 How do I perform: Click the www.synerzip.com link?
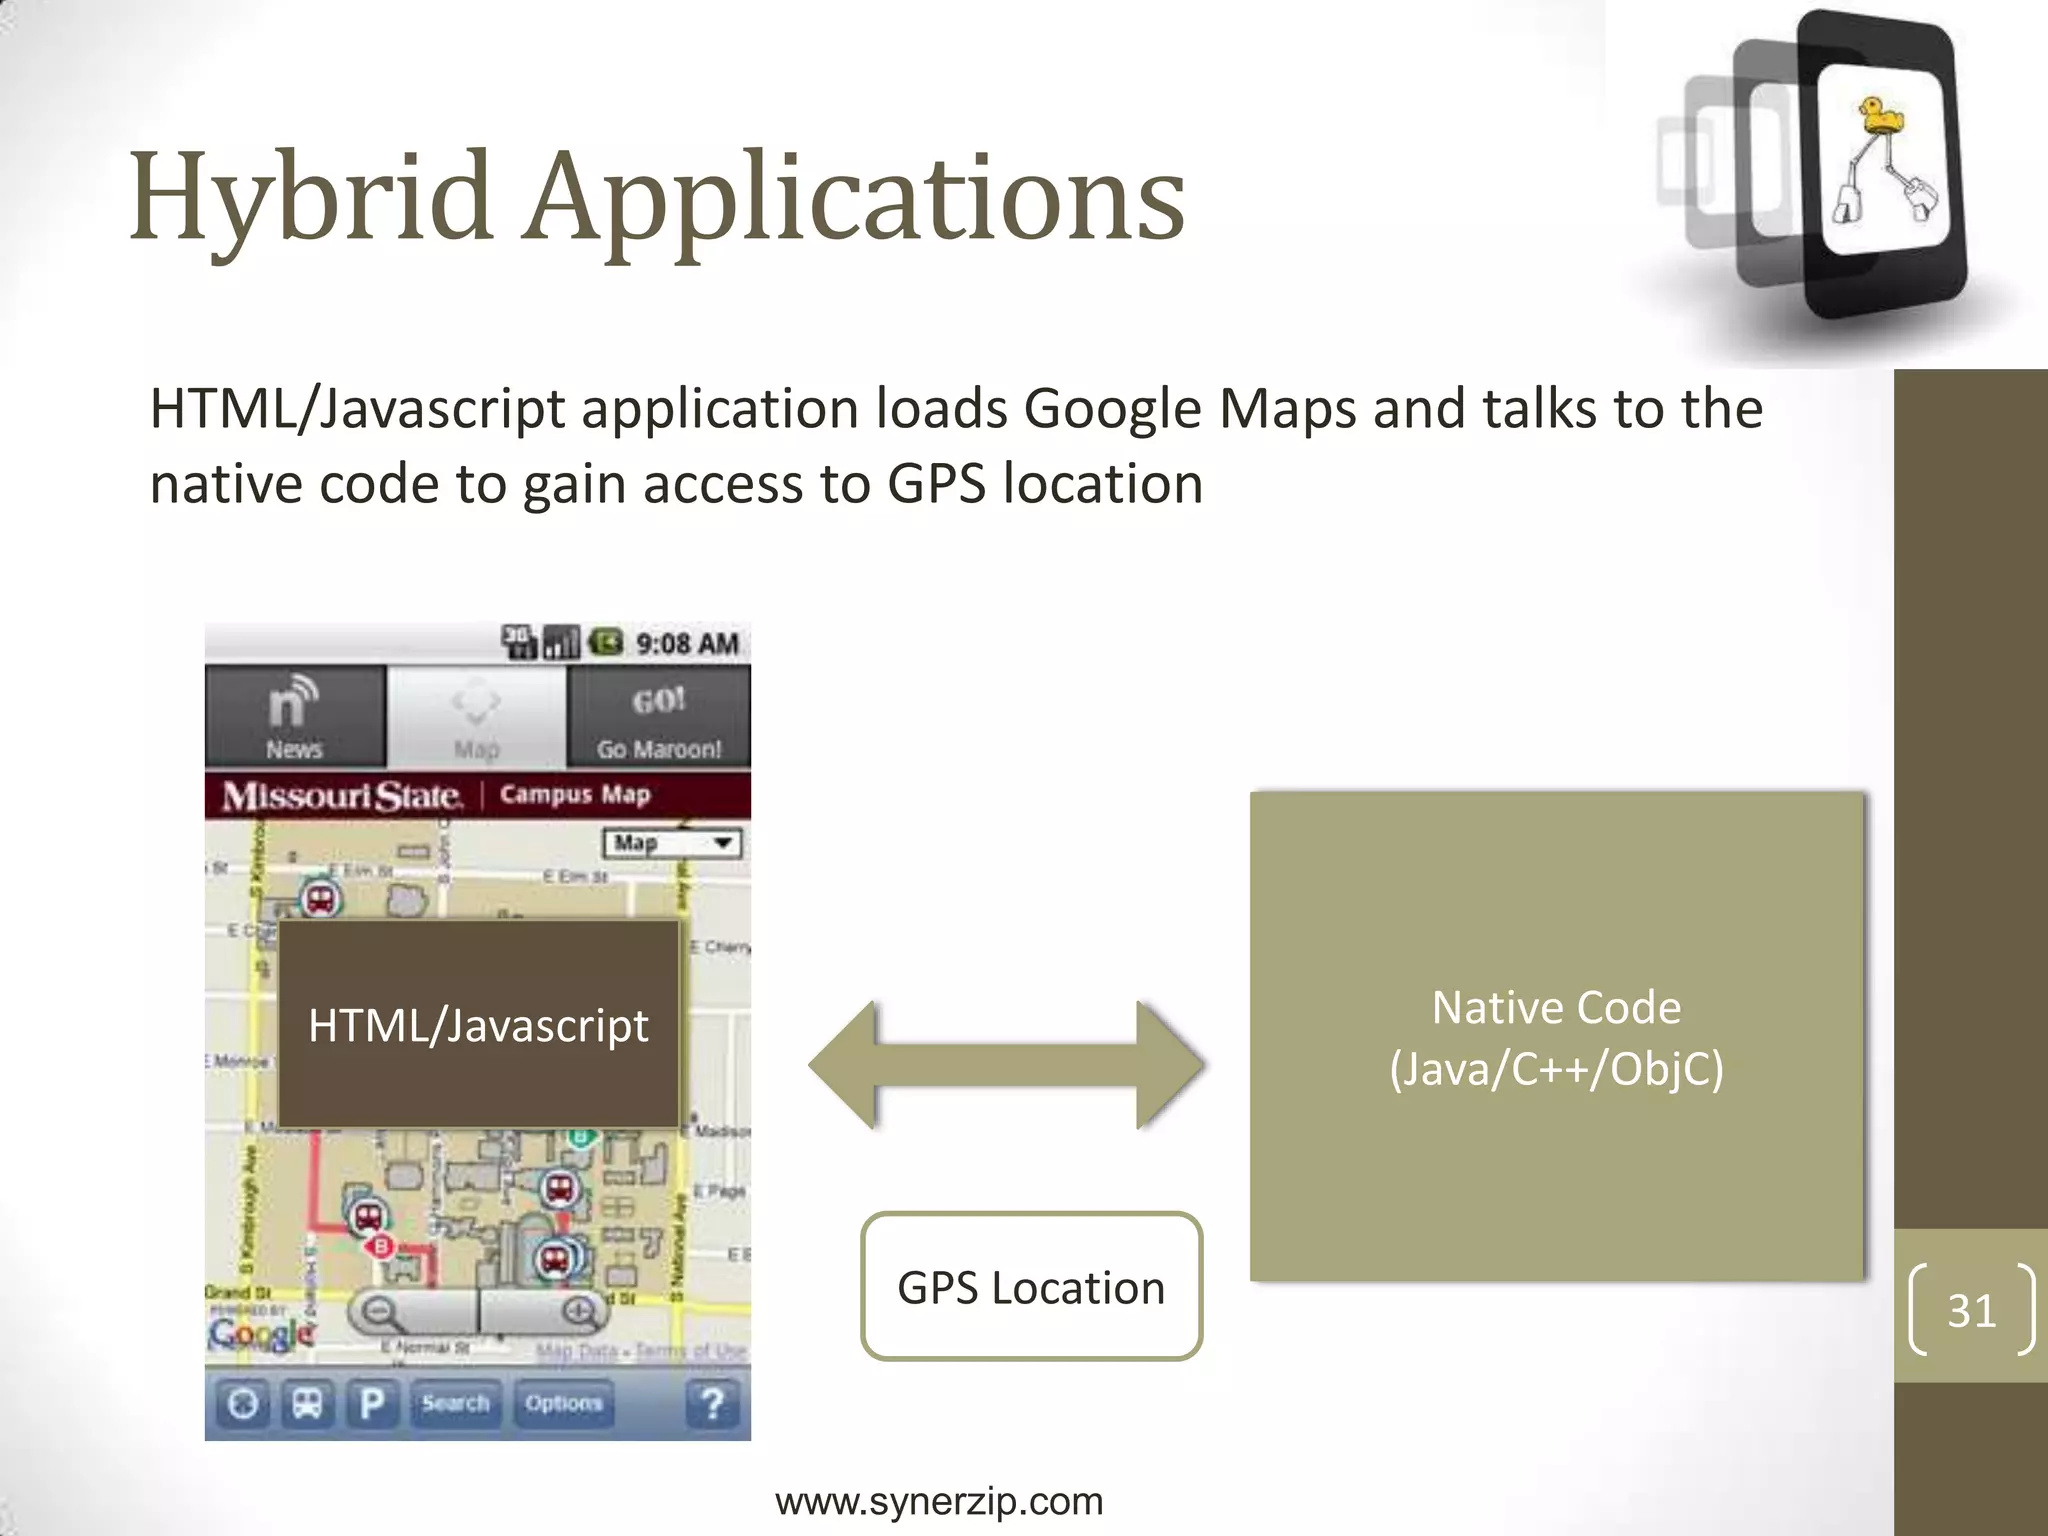click(939, 1502)
